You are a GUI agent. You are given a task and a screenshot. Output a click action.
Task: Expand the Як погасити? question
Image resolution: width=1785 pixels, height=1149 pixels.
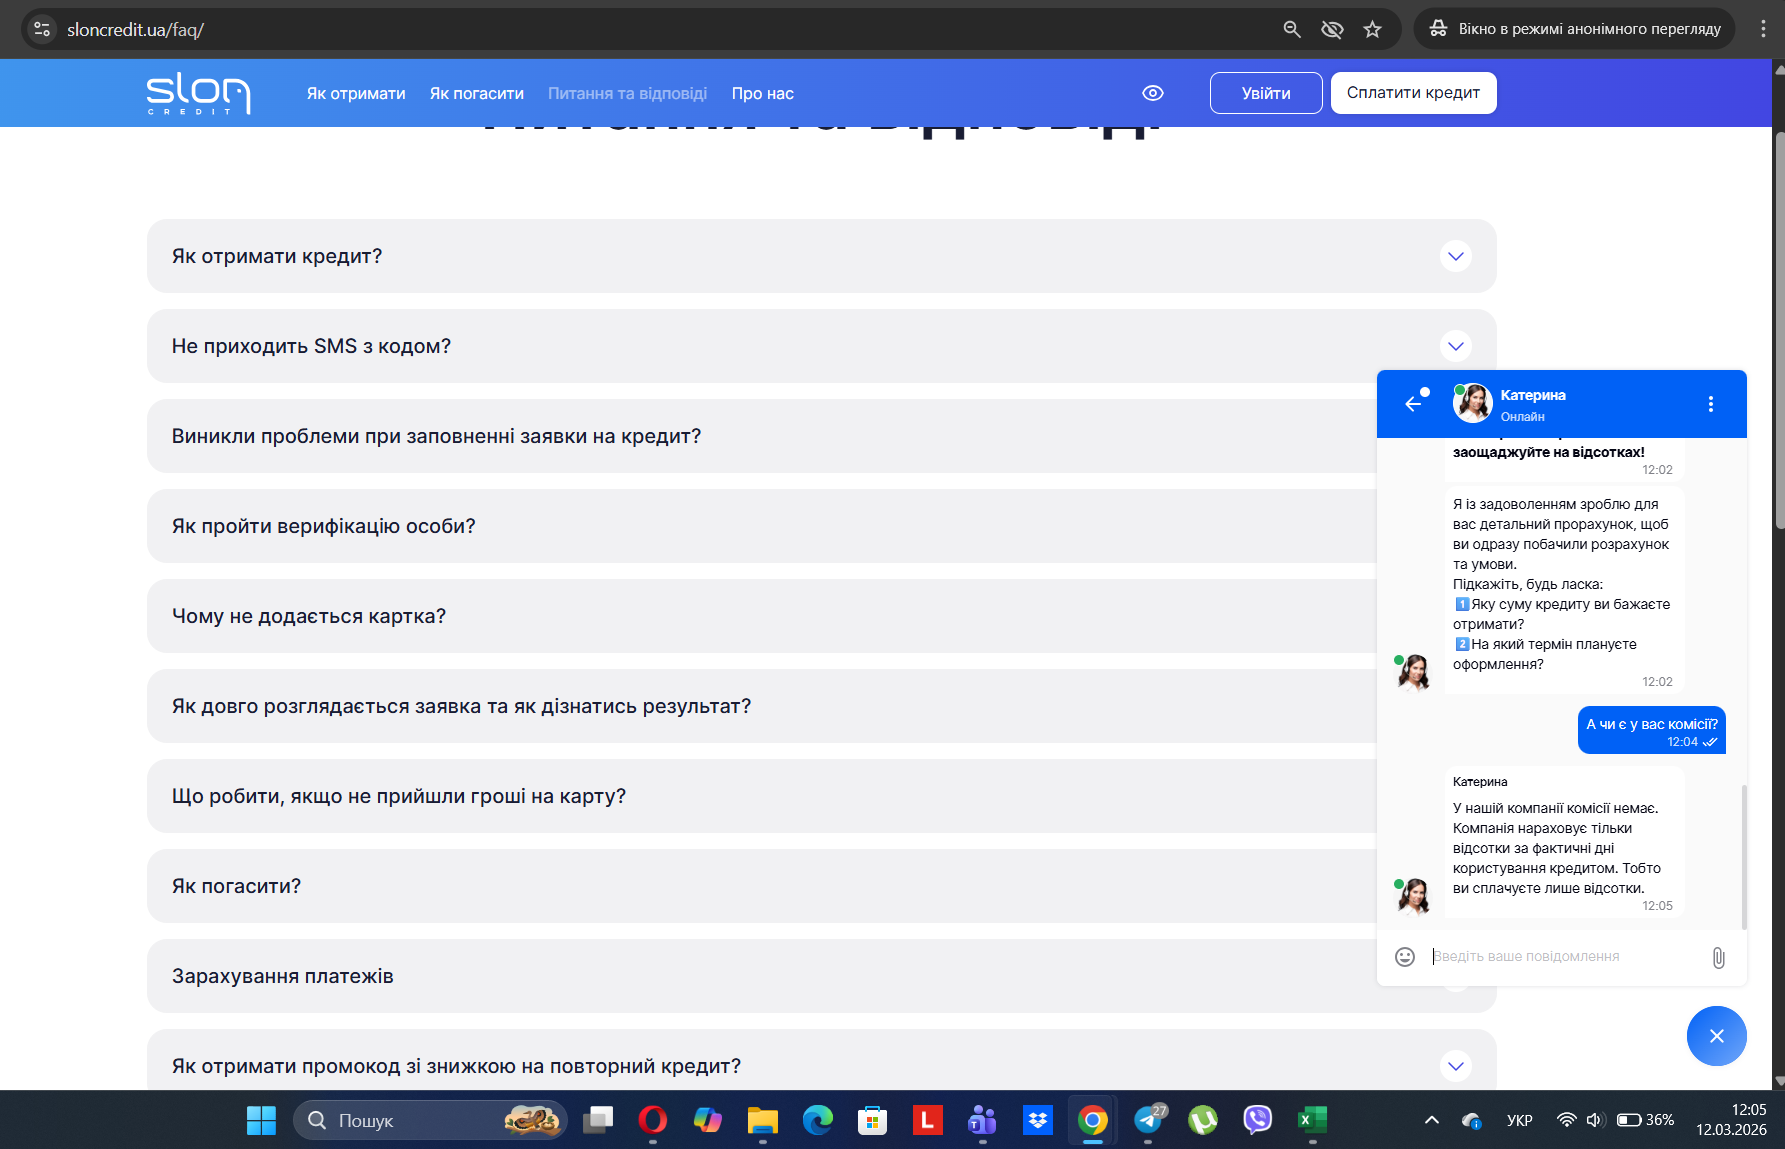tap(761, 886)
